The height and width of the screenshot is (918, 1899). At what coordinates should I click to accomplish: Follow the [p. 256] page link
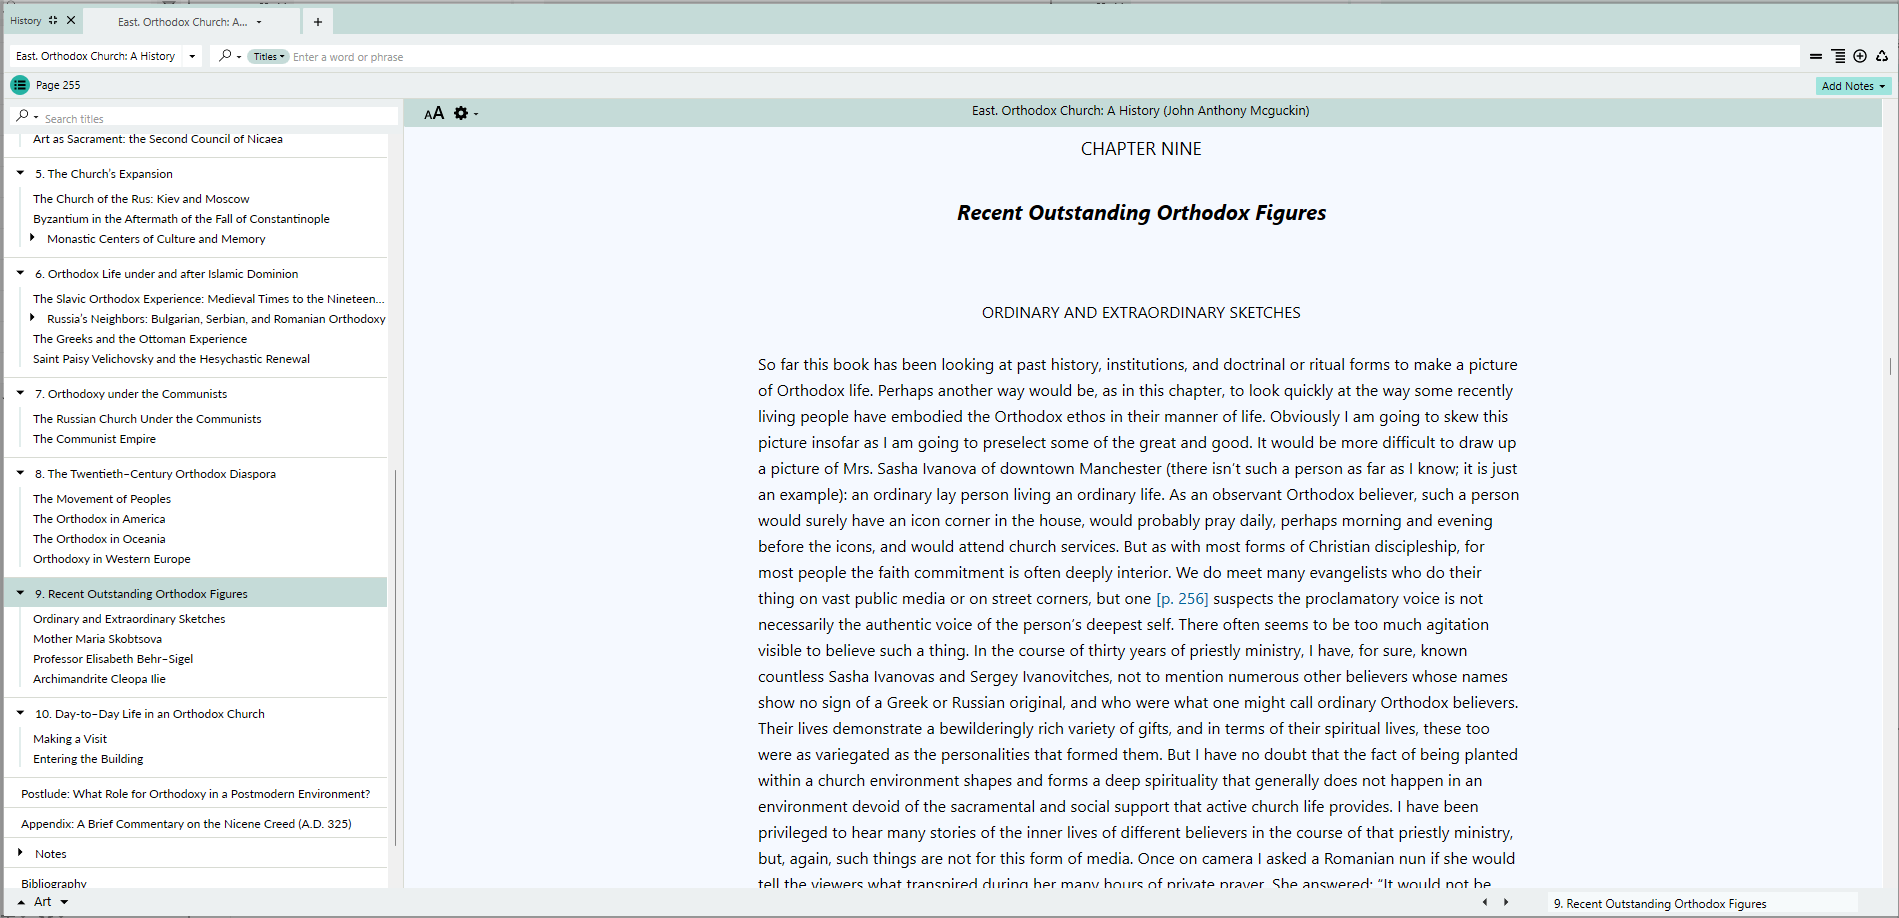[x=1182, y=599]
